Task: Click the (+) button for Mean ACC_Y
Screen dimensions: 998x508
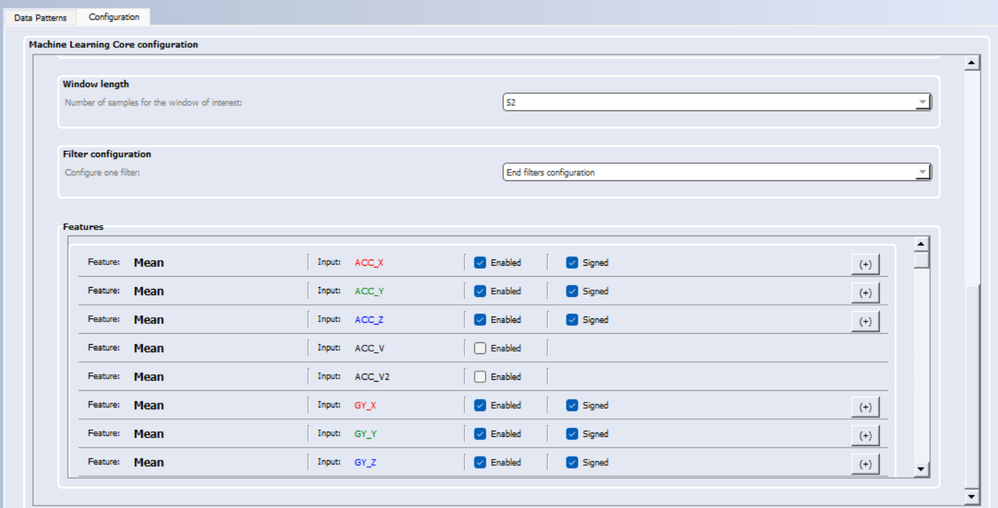Action: click(x=865, y=292)
